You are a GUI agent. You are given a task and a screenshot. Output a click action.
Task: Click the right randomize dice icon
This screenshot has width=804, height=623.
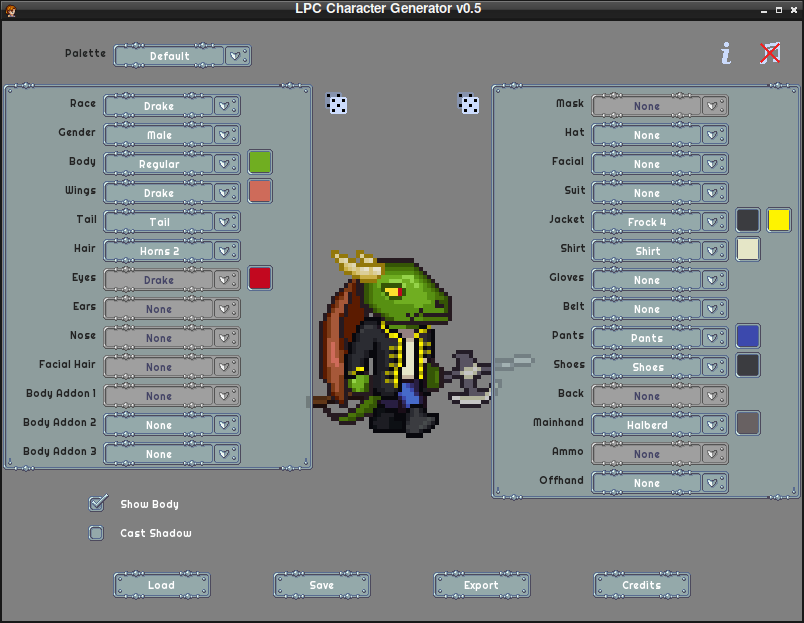click(468, 104)
